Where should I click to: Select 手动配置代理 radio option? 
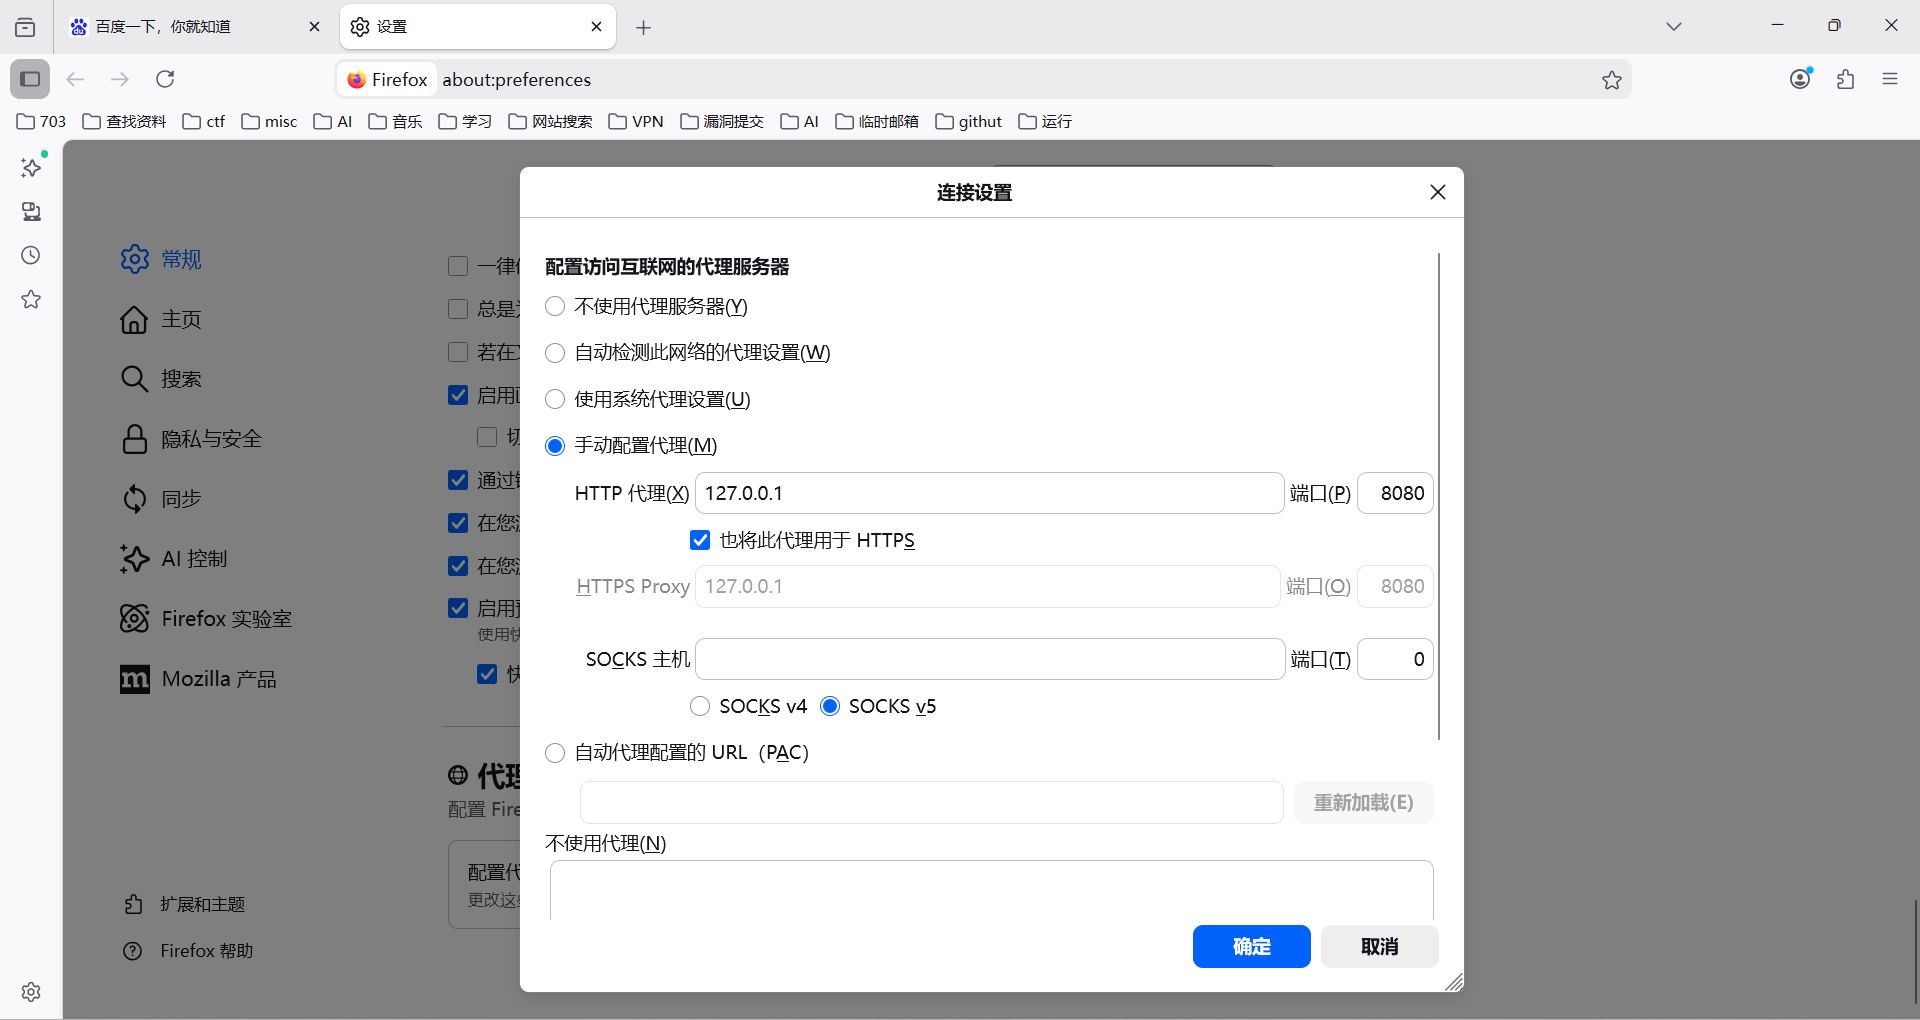(555, 446)
